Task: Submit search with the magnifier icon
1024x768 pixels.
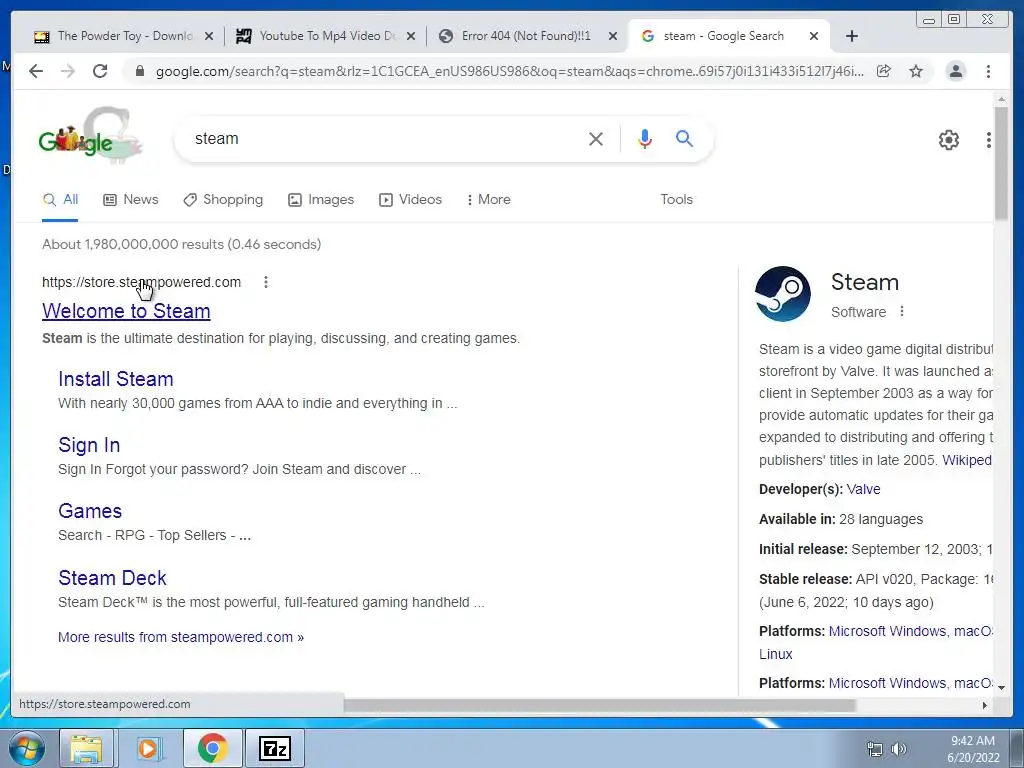Action: [x=684, y=138]
